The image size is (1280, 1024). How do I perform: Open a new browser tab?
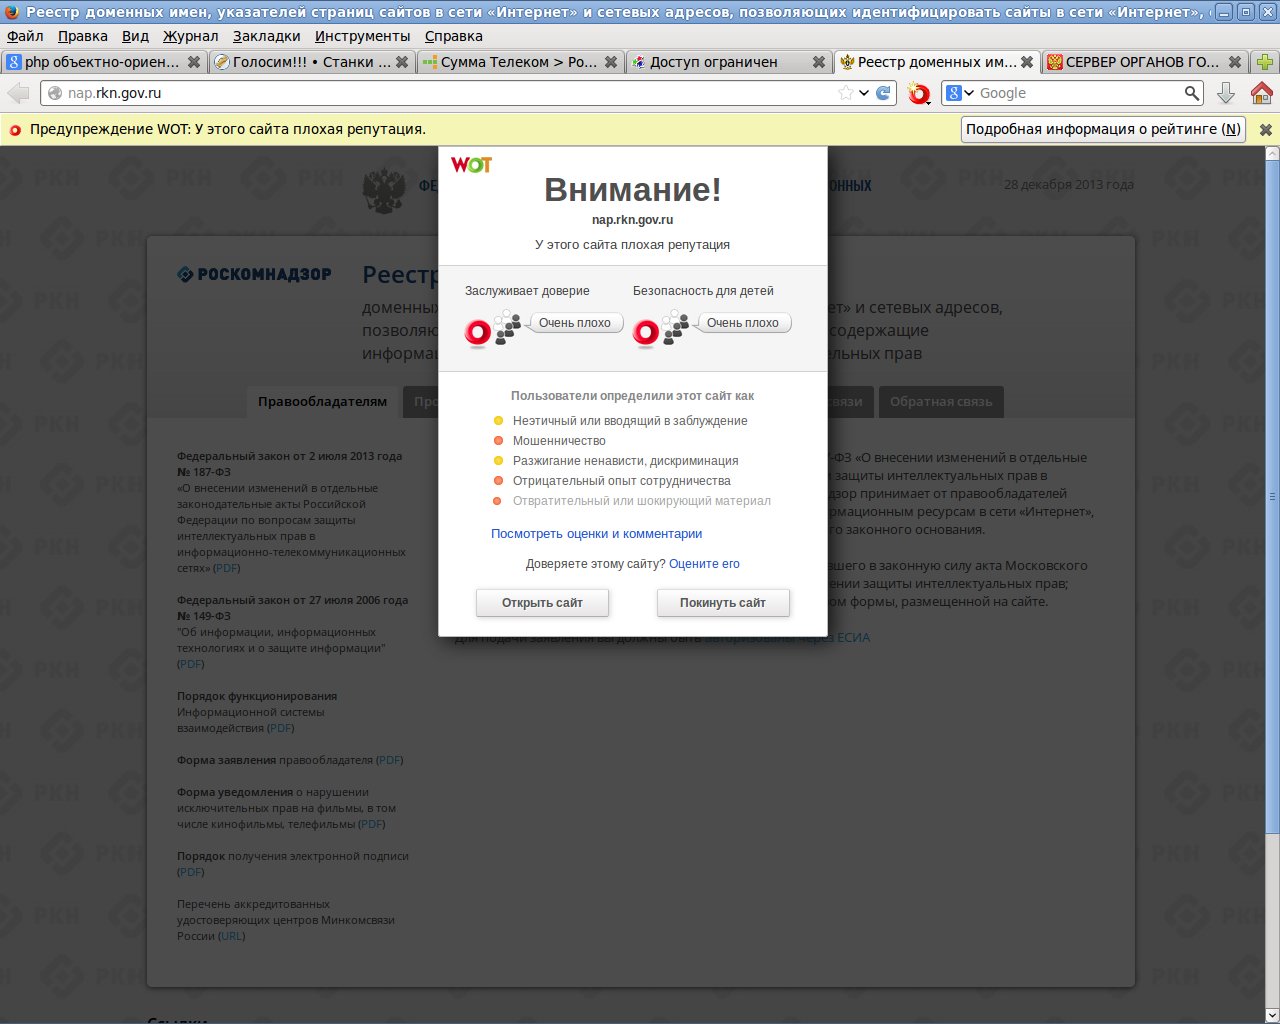(x=1265, y=62)
